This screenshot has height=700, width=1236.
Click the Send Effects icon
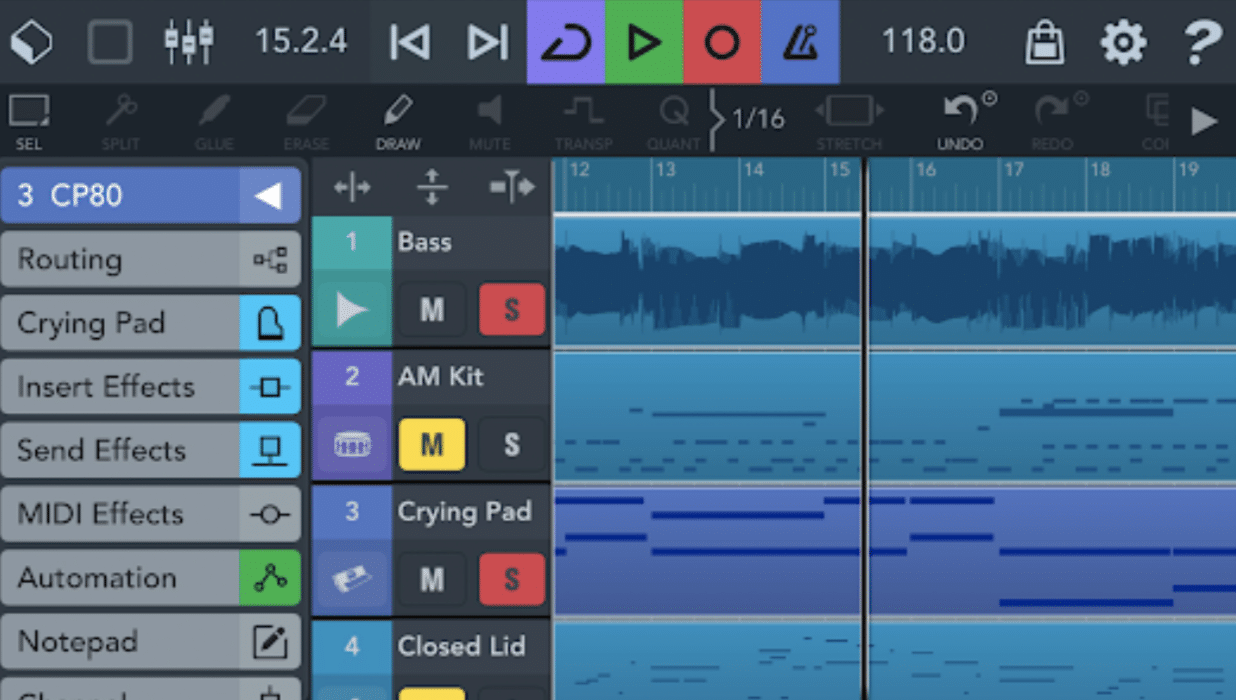coord(270,450)
